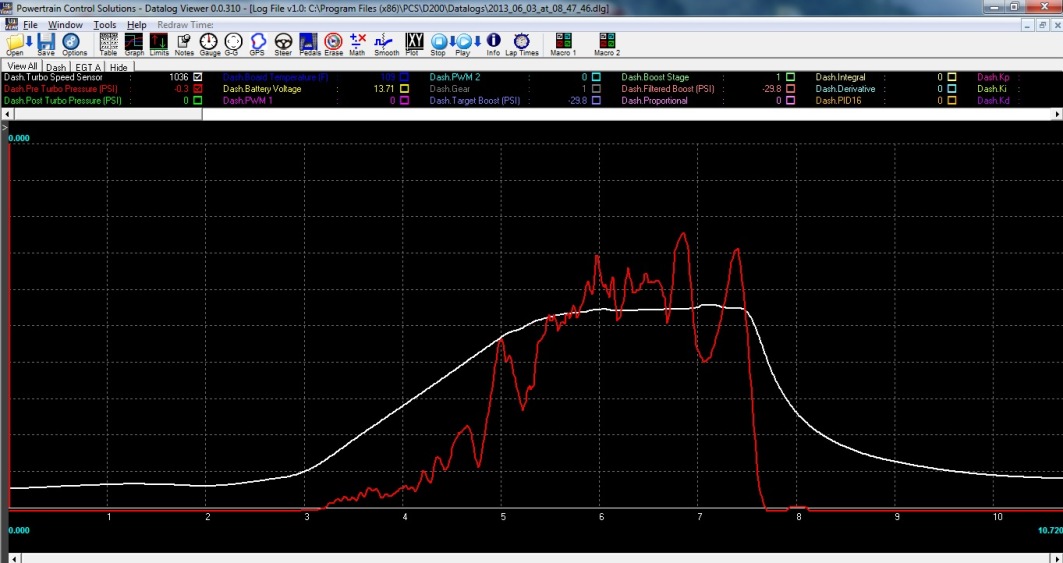The image size is (1063, 563).
Task: Open the Tools menu
Action: click(105, 24)
